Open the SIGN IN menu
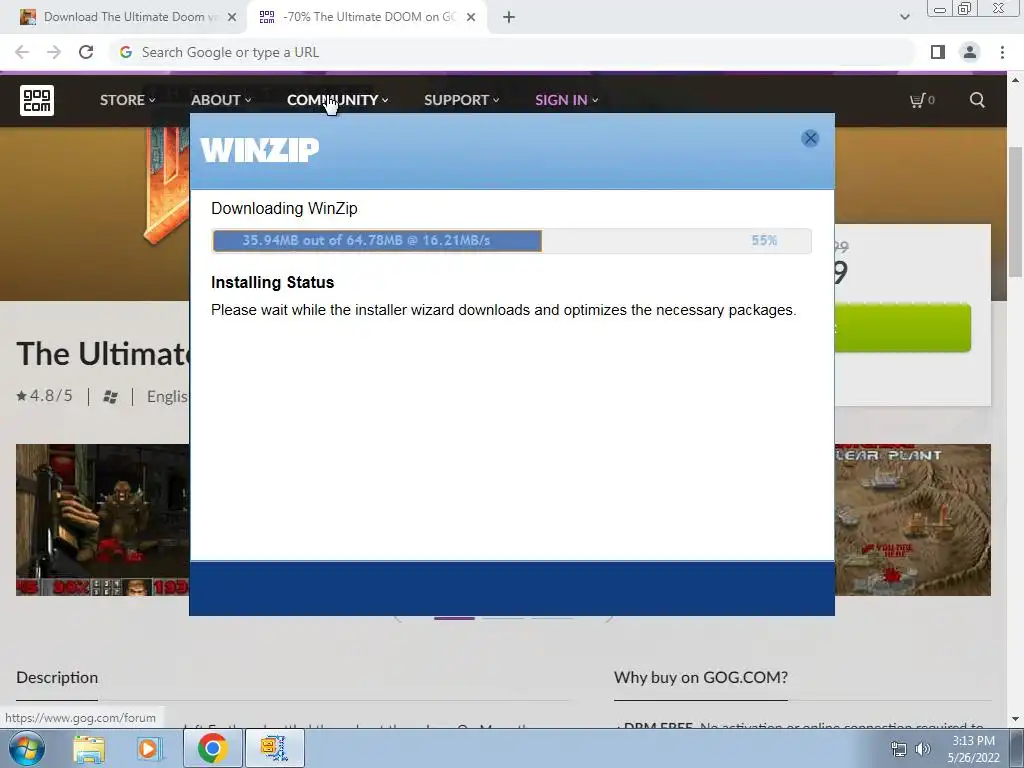The height and width of the screenshot is (768, 1024). [566, 100]
